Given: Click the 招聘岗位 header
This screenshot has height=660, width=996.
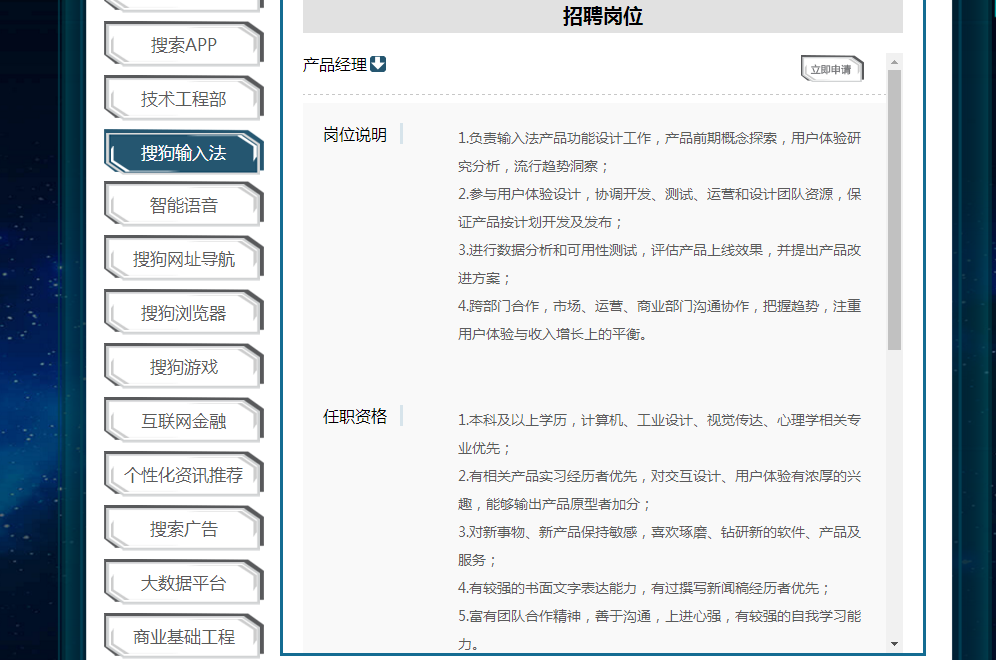Looking at the screenshot, I should 602,16.
